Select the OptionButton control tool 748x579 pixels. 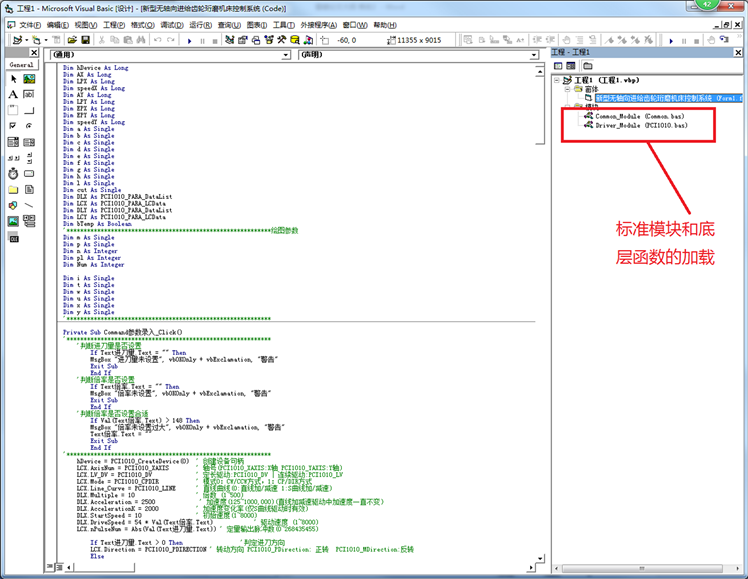[x=28, y=126]
